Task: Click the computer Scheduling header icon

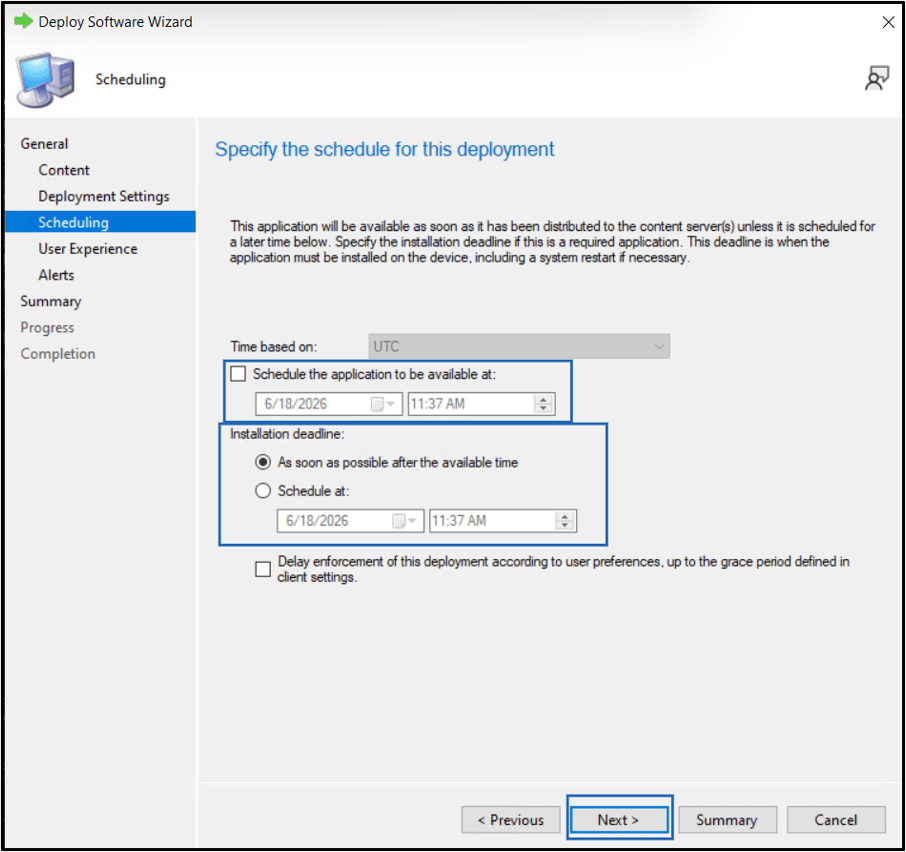Action: tap(46, 80)
